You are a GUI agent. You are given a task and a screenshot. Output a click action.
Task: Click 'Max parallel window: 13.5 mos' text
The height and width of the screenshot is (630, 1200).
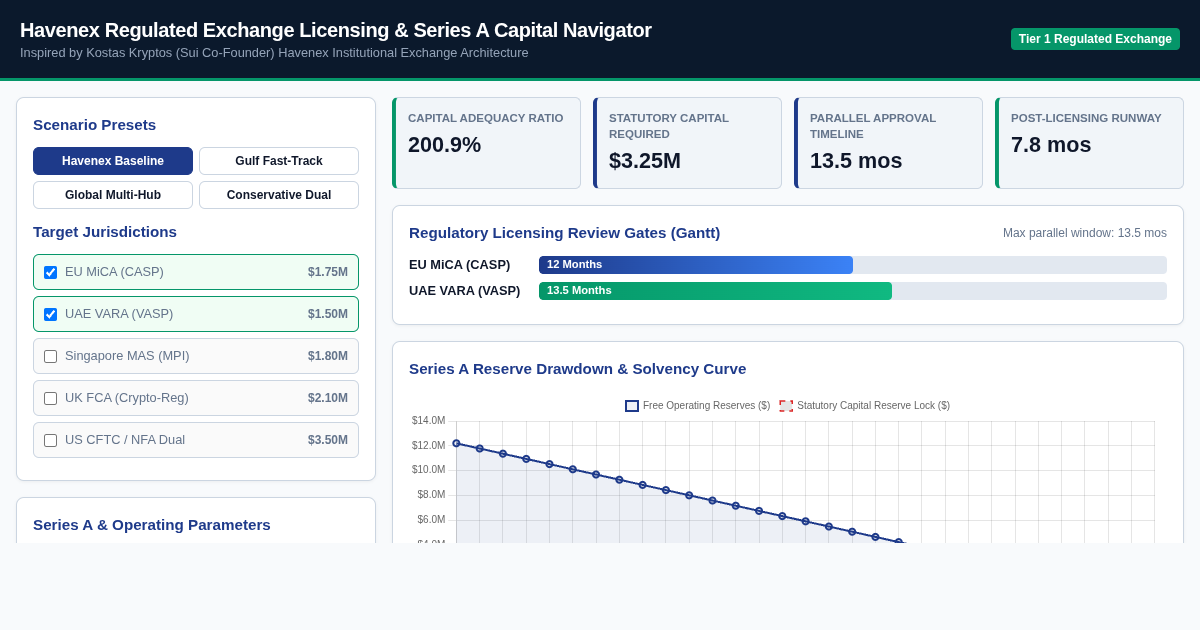[x=1085, y=233]
